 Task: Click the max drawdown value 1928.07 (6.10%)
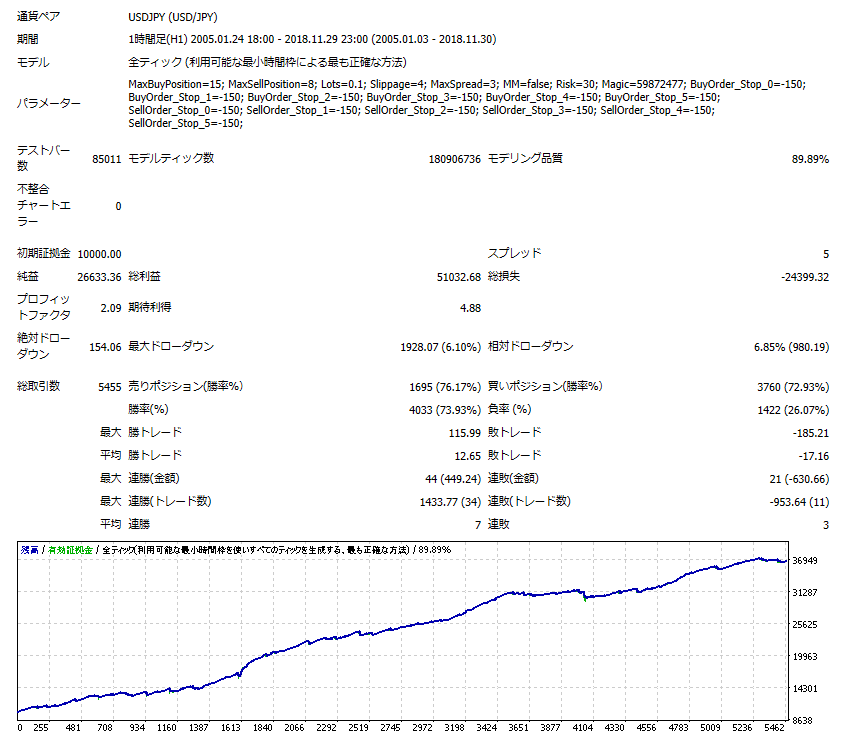coord(441,347)
